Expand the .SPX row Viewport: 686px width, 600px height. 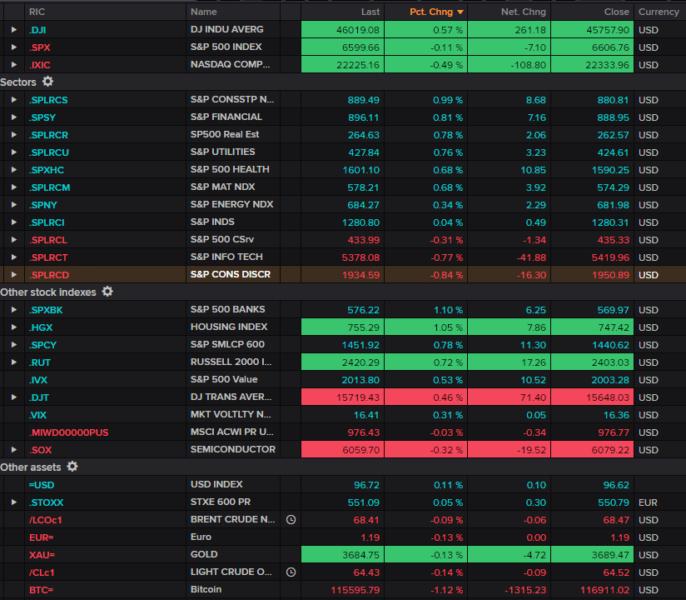(x=14, y=47)
